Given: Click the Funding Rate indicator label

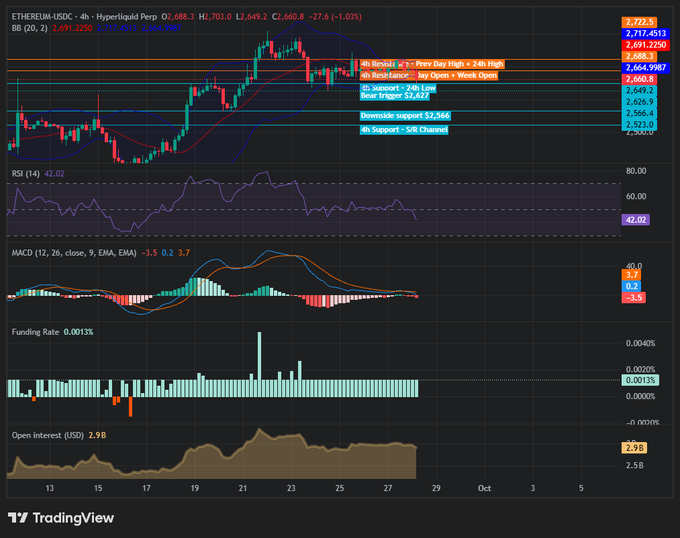Looking at the screenshot, I should 35,332.
